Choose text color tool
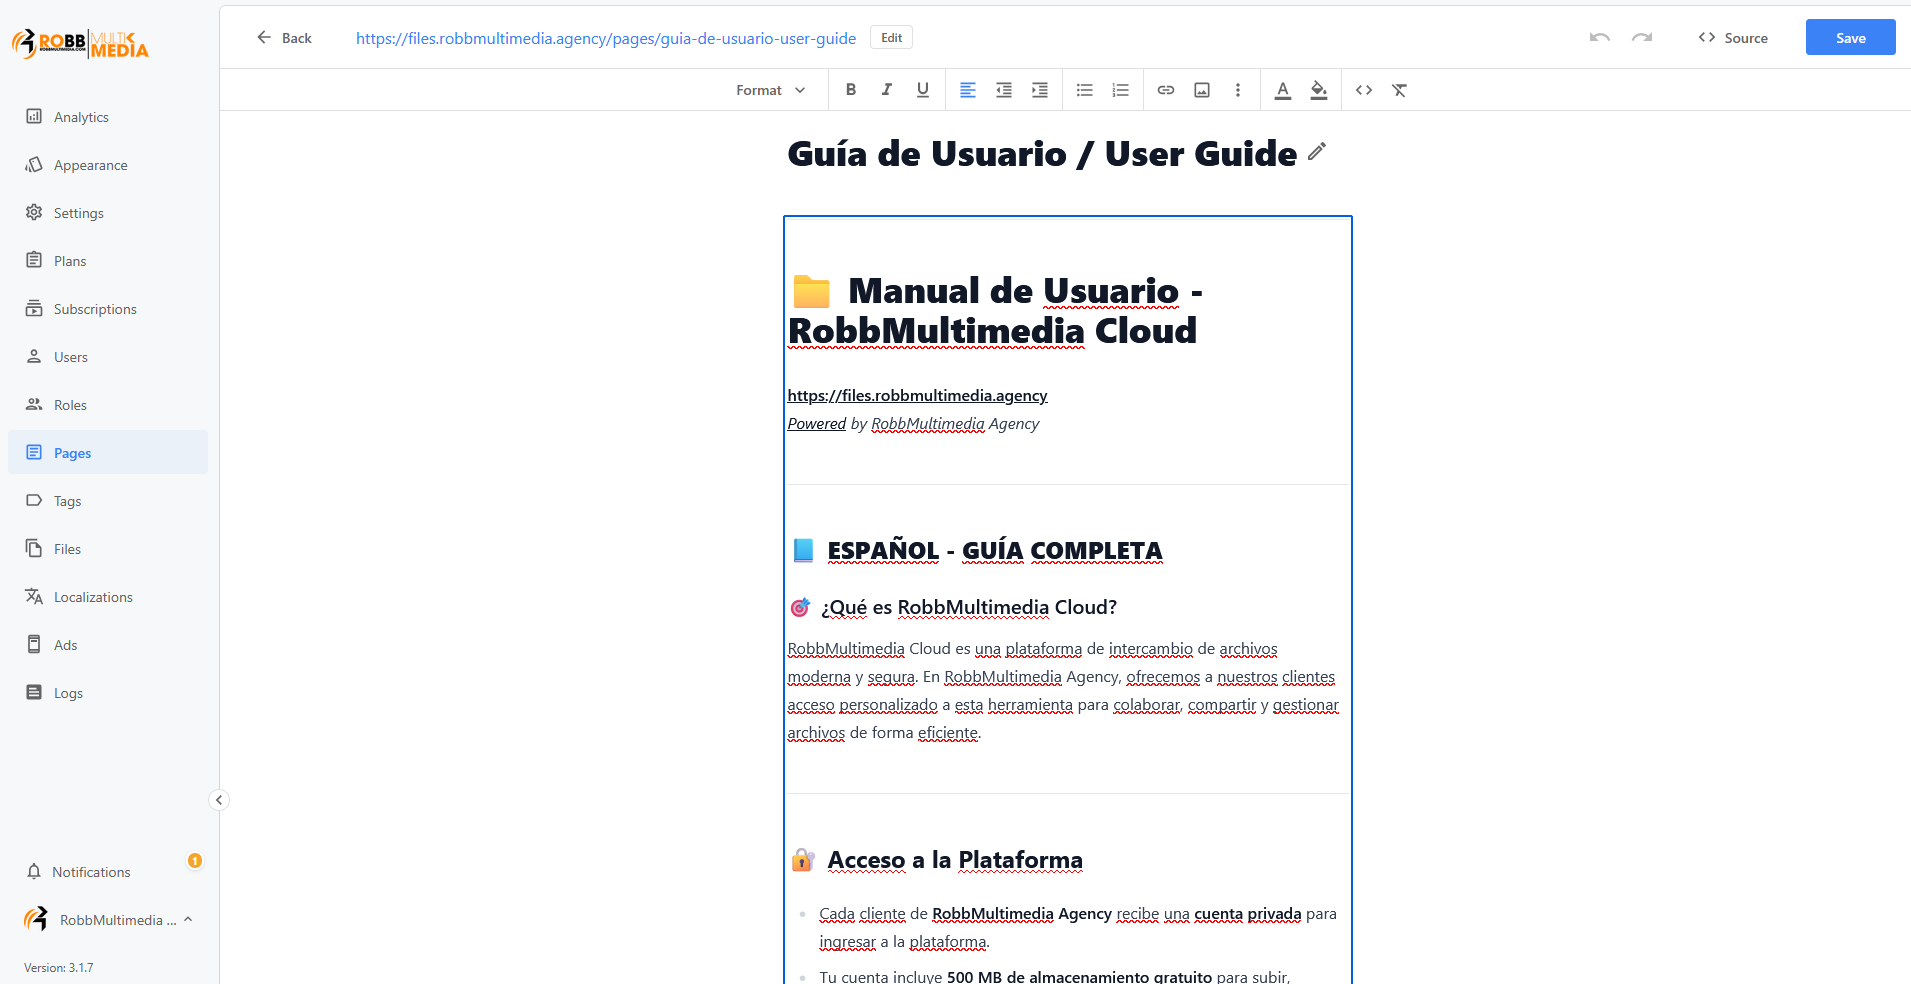This screenshot has height=984, width=1911. click(x=1283, y=90)
